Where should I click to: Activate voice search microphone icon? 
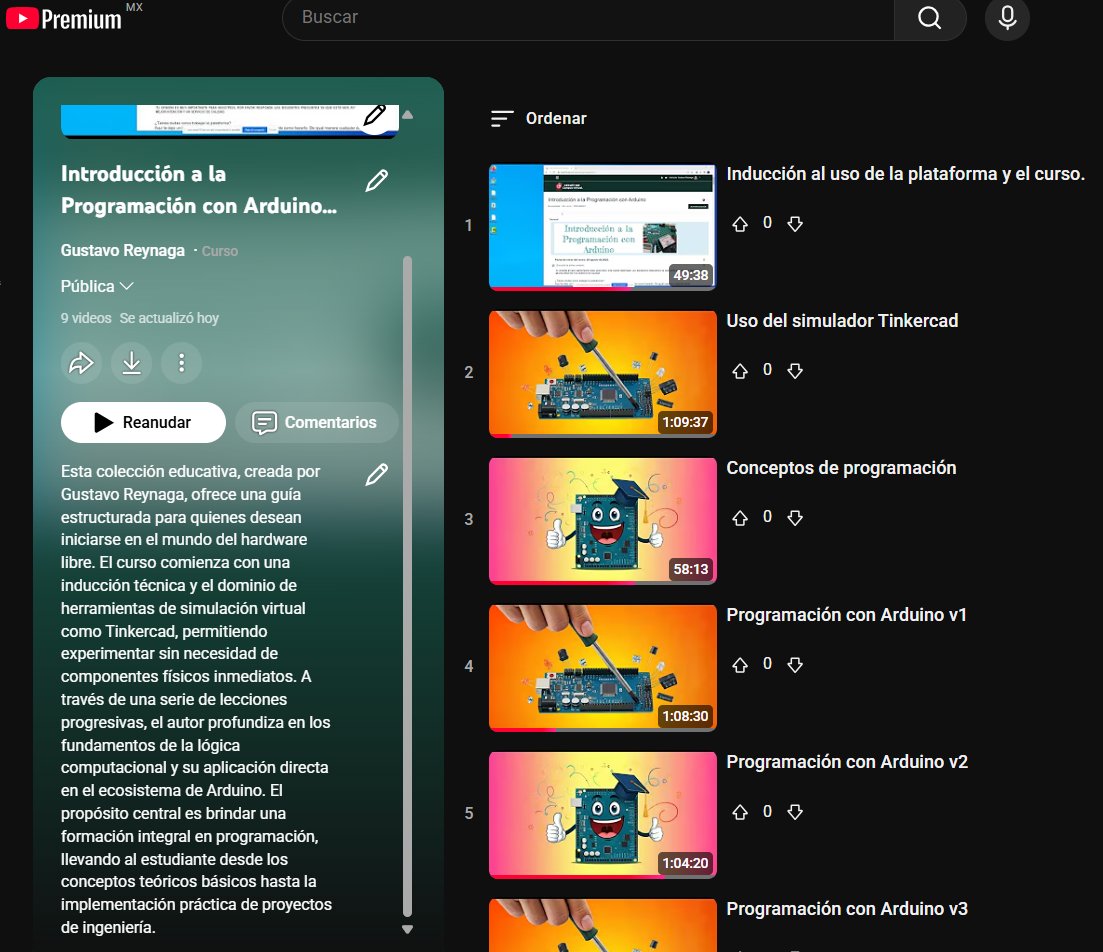coord(1007,18)
